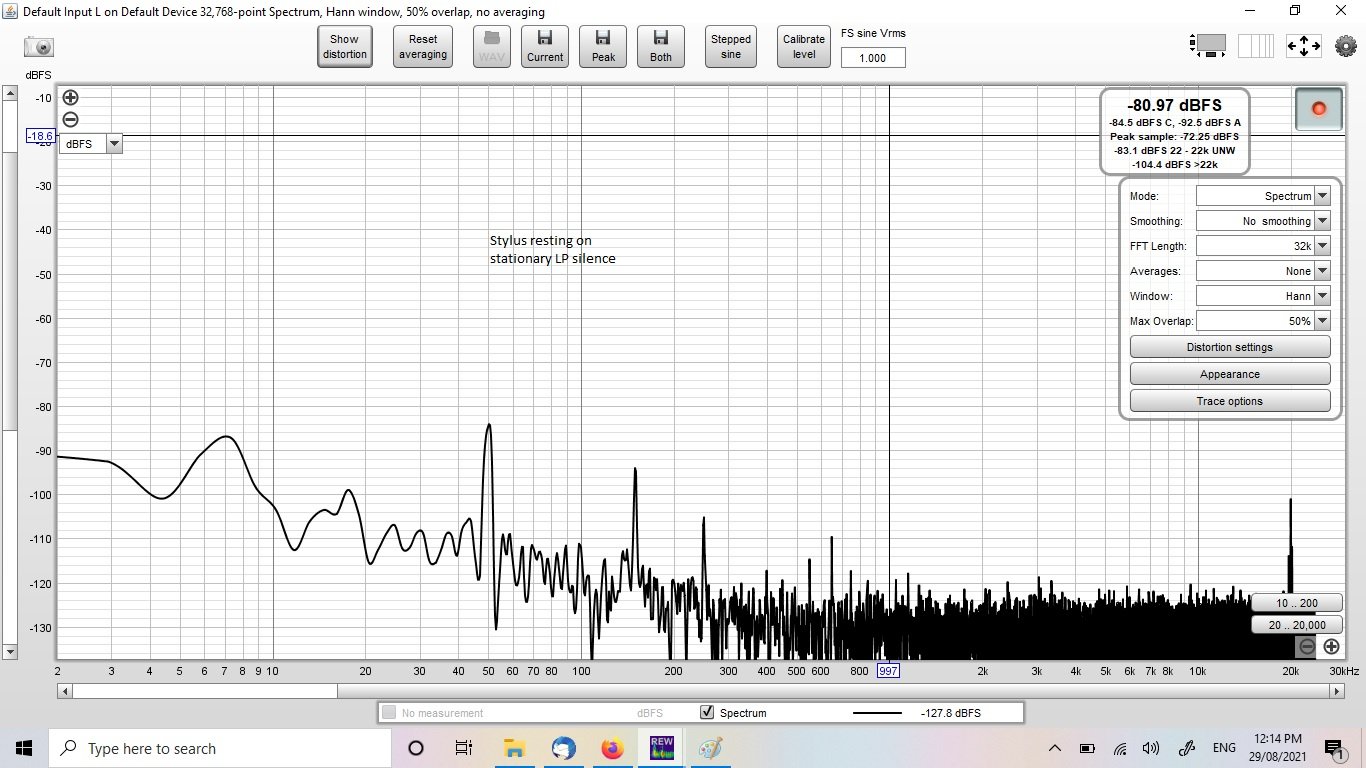Toggle the Show distortion button
The height and width of the screenshot is (768, 1366).
tap(345, 47)
